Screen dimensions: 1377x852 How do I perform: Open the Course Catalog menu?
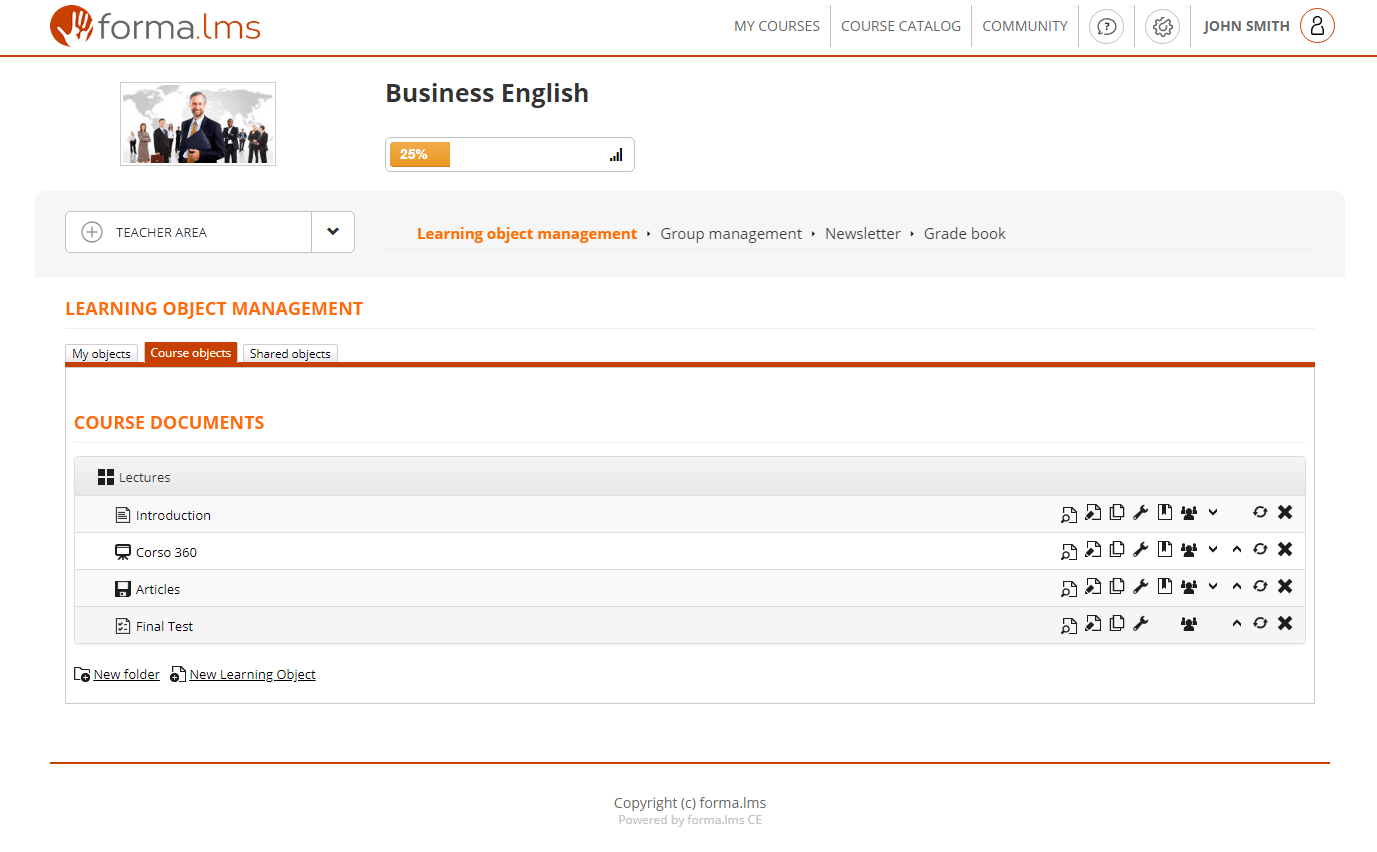coord(900,26)
